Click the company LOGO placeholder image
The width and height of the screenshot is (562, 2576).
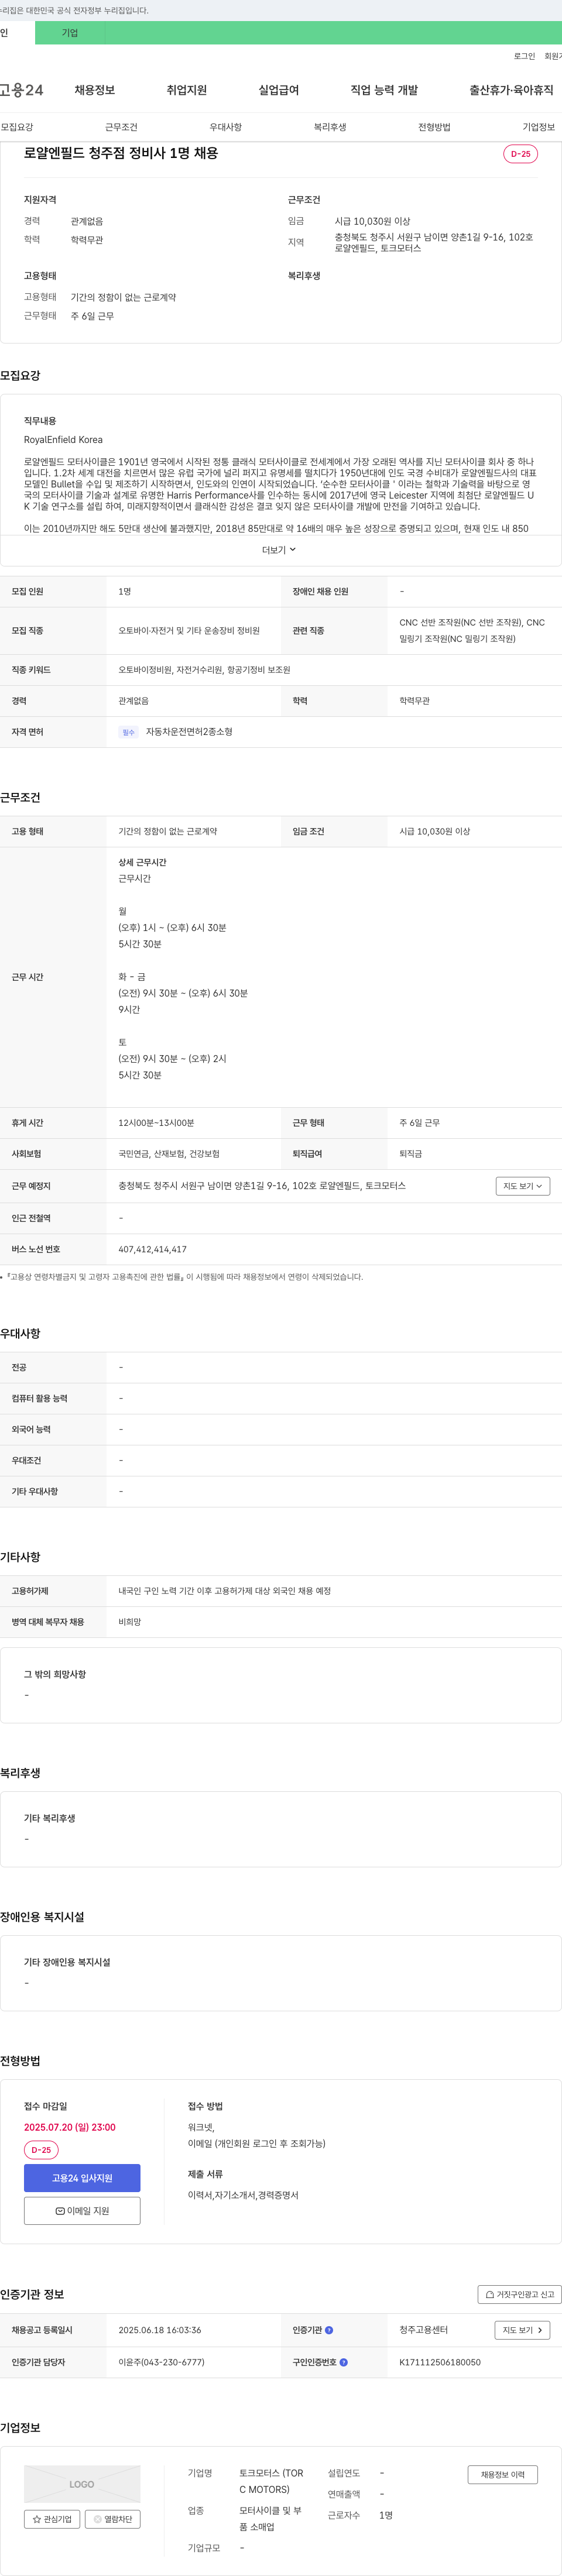pos(82,2484)
